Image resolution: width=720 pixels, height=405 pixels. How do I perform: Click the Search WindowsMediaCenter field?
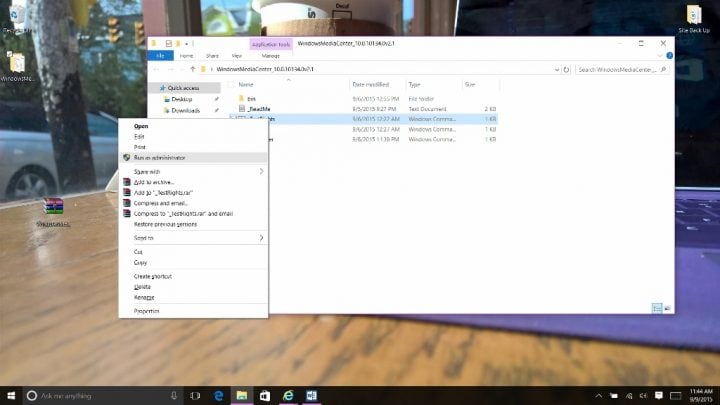point(622,69)
